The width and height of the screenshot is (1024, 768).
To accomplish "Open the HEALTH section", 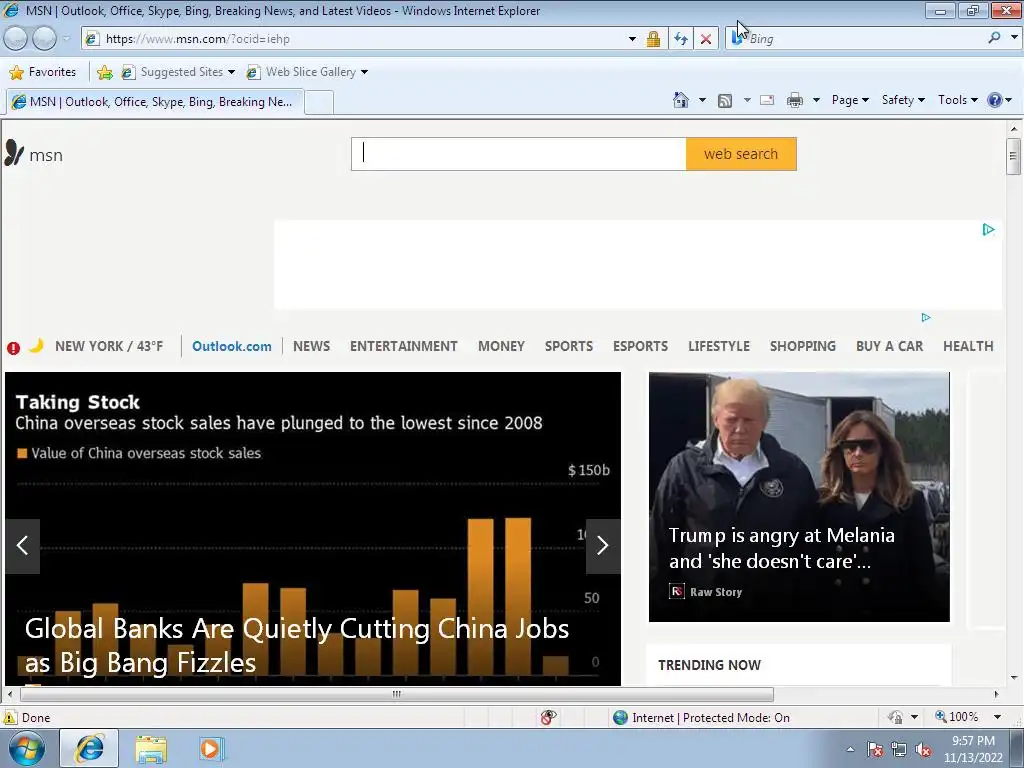I will coord(968,346).
